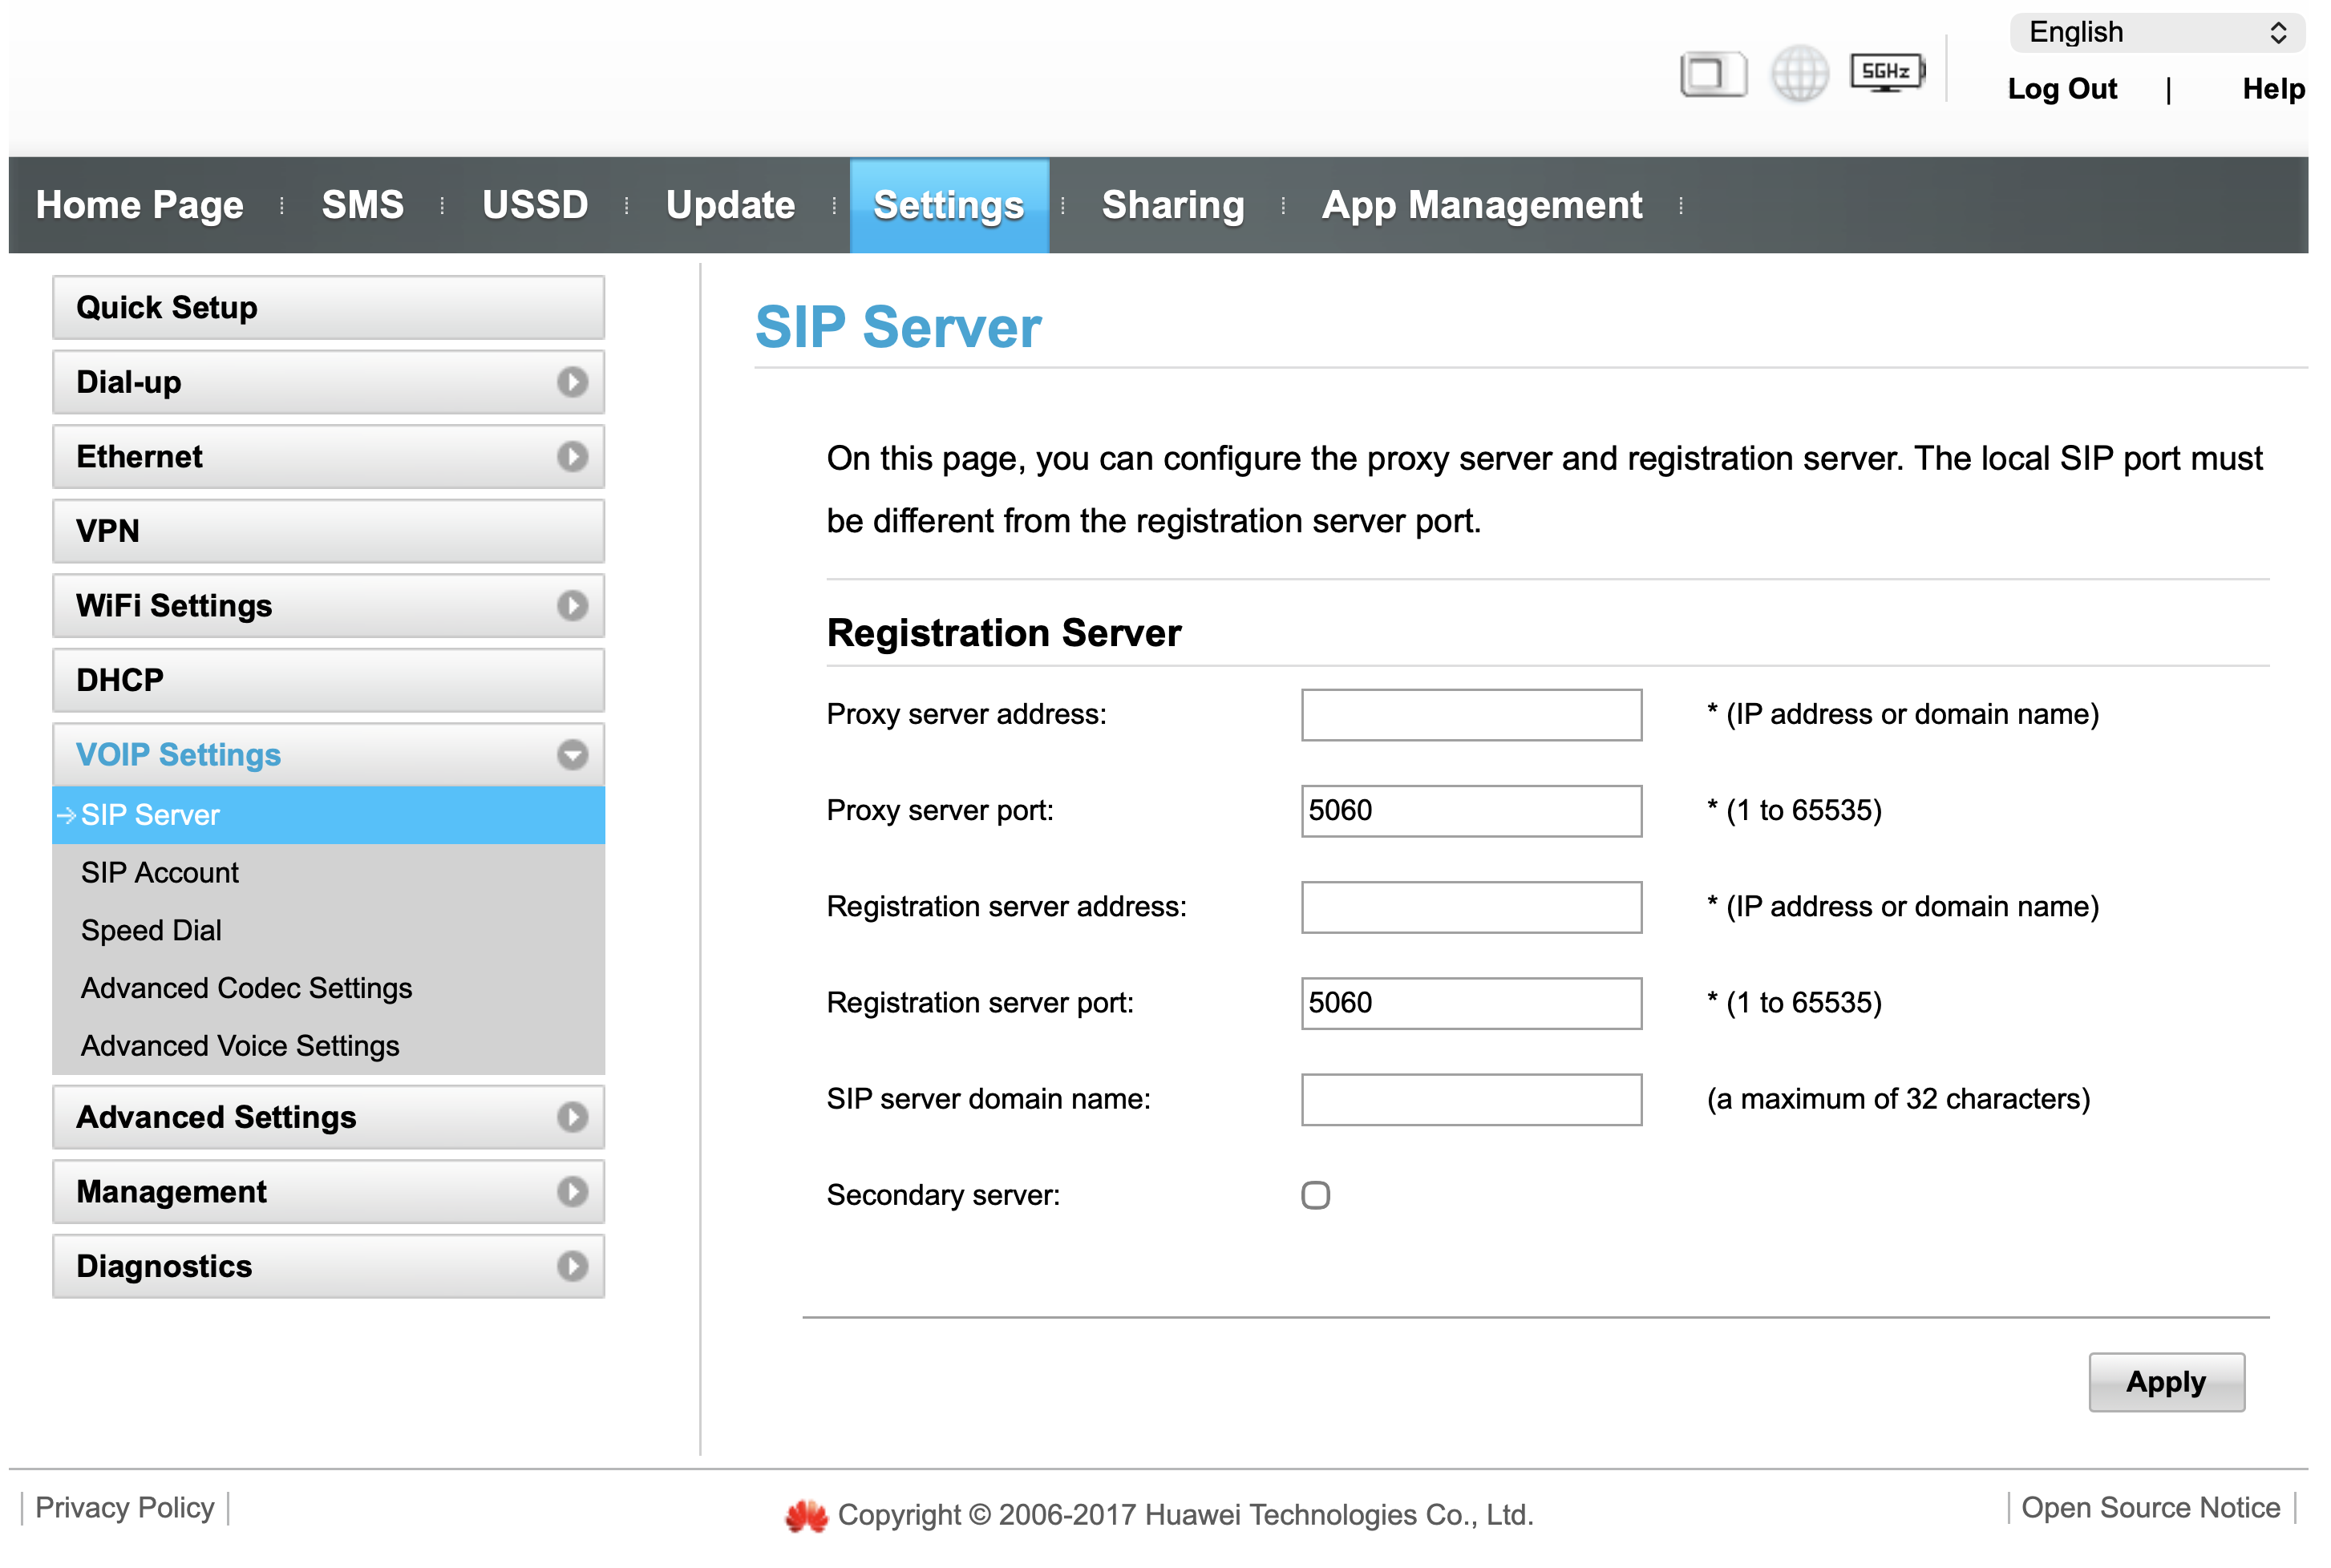The width and height of the screenshot is (2331, 1568).
Task: Open the English language dropdown
Action: pos(2155,33)
